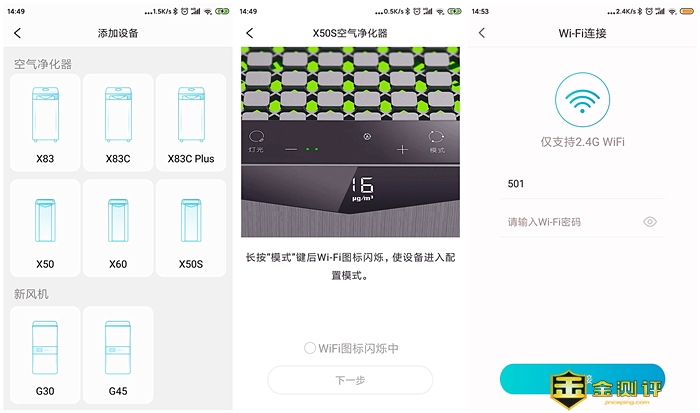700x413 pixels.
Task: Tap the teal confirm button at bottom
Action: (x=583, y=379)
